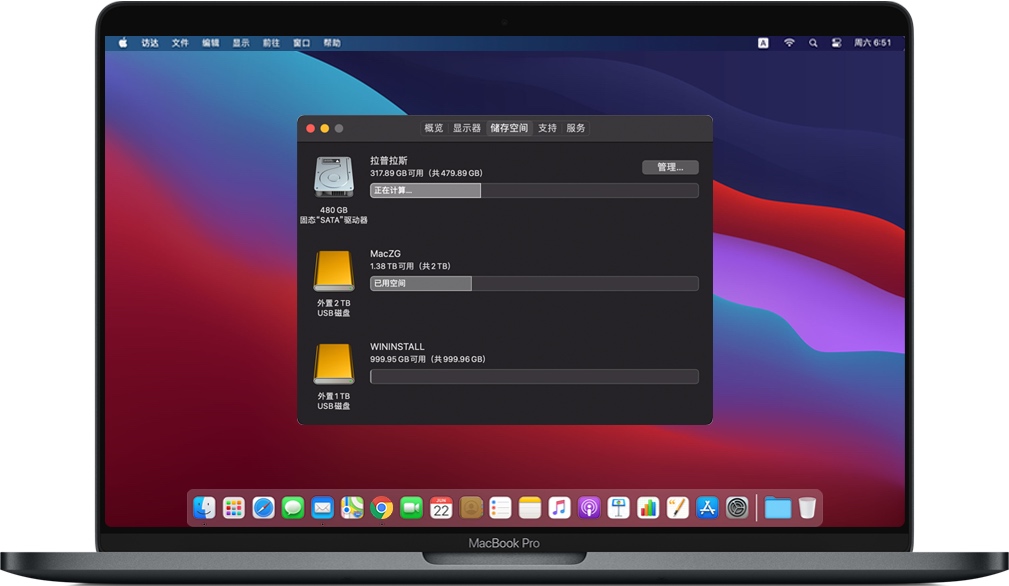Image resolution: width=1009 pixels, height=586 pixels.
Task: Launch Safari from the Dock
Action: tap(263, 508)
